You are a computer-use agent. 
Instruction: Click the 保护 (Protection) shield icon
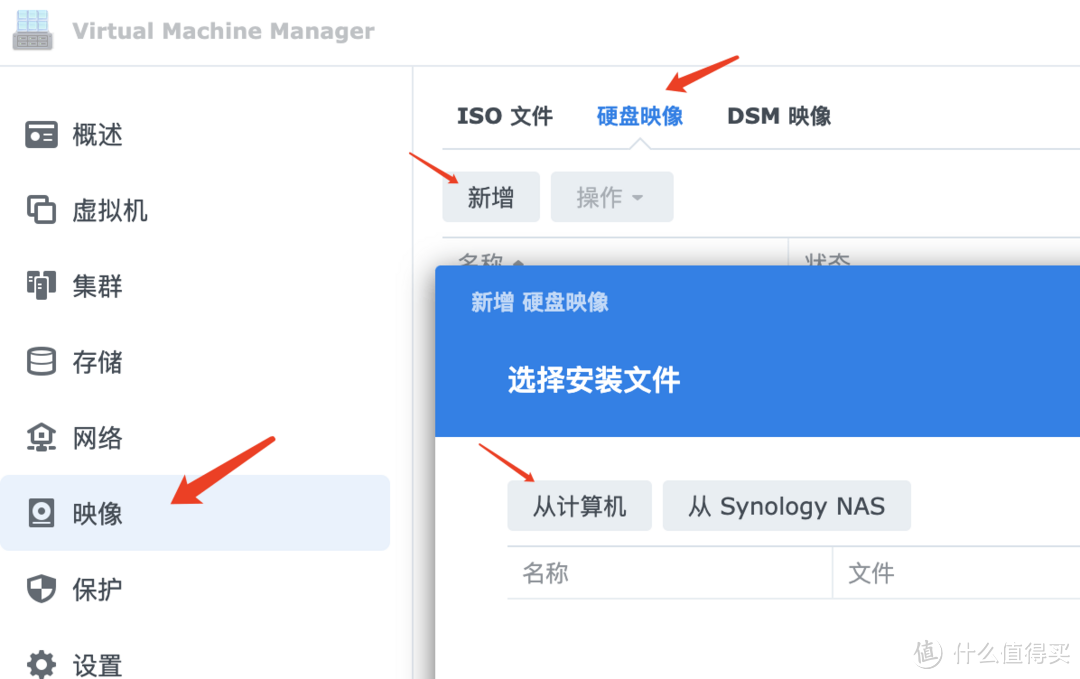pos(41,589)
